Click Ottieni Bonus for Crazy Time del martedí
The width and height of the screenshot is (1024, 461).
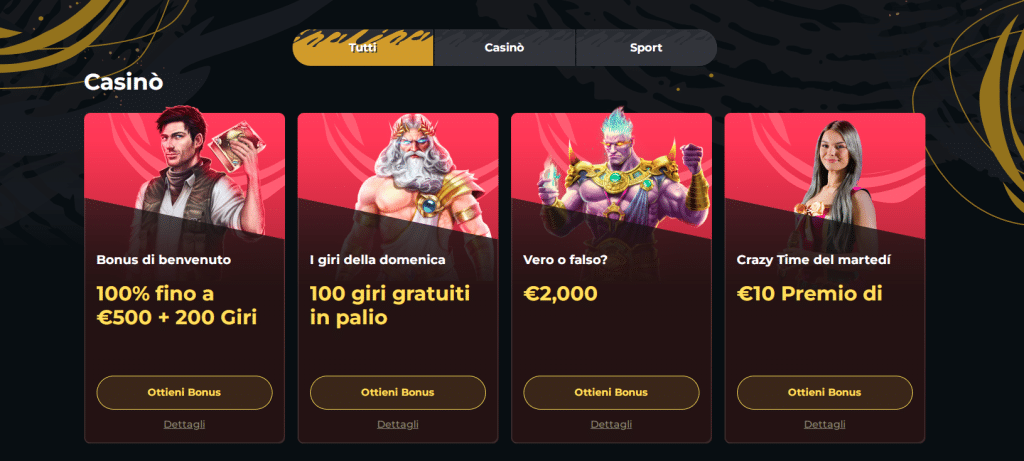coord(825,392)
